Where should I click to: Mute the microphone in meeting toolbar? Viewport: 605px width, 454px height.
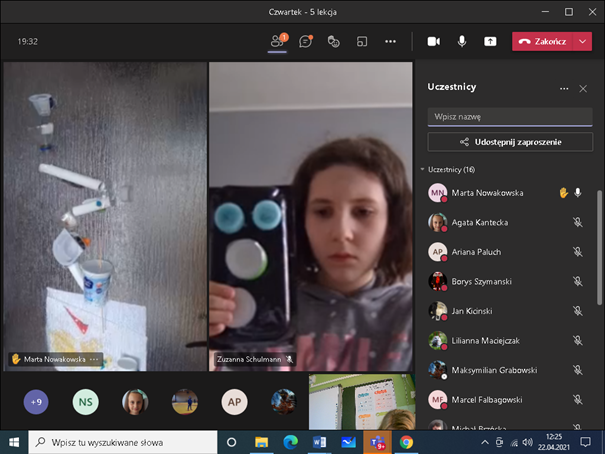(462, 42)
